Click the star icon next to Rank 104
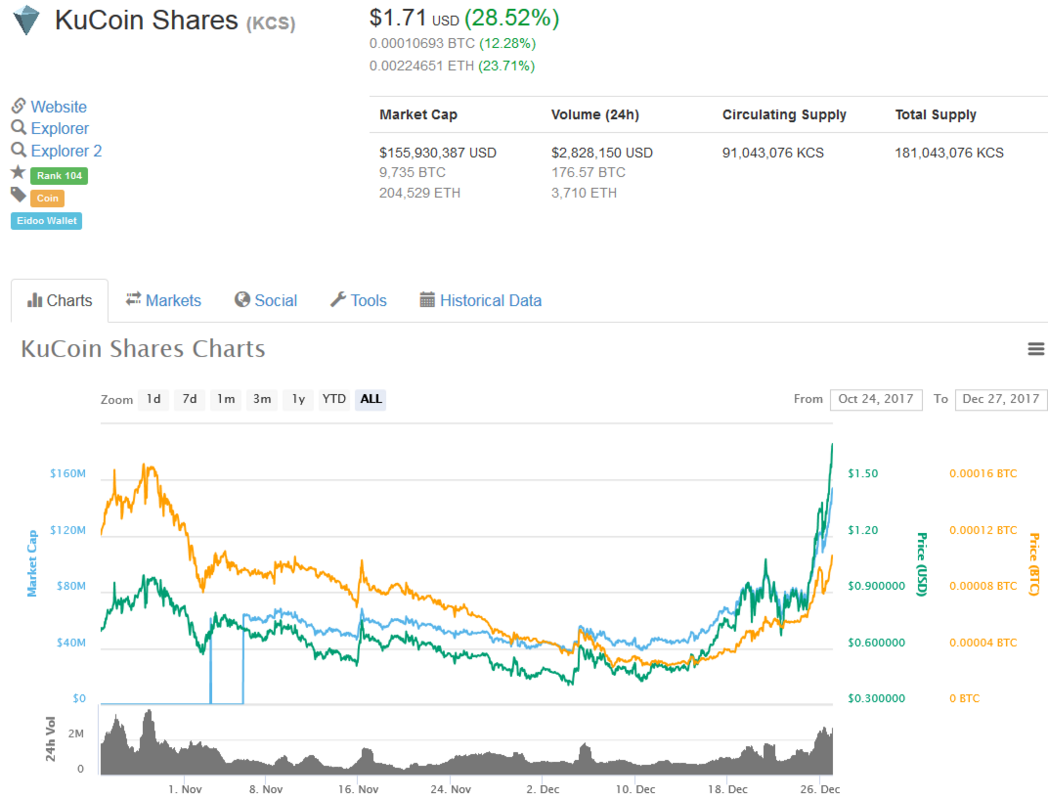 coord(18,172)
